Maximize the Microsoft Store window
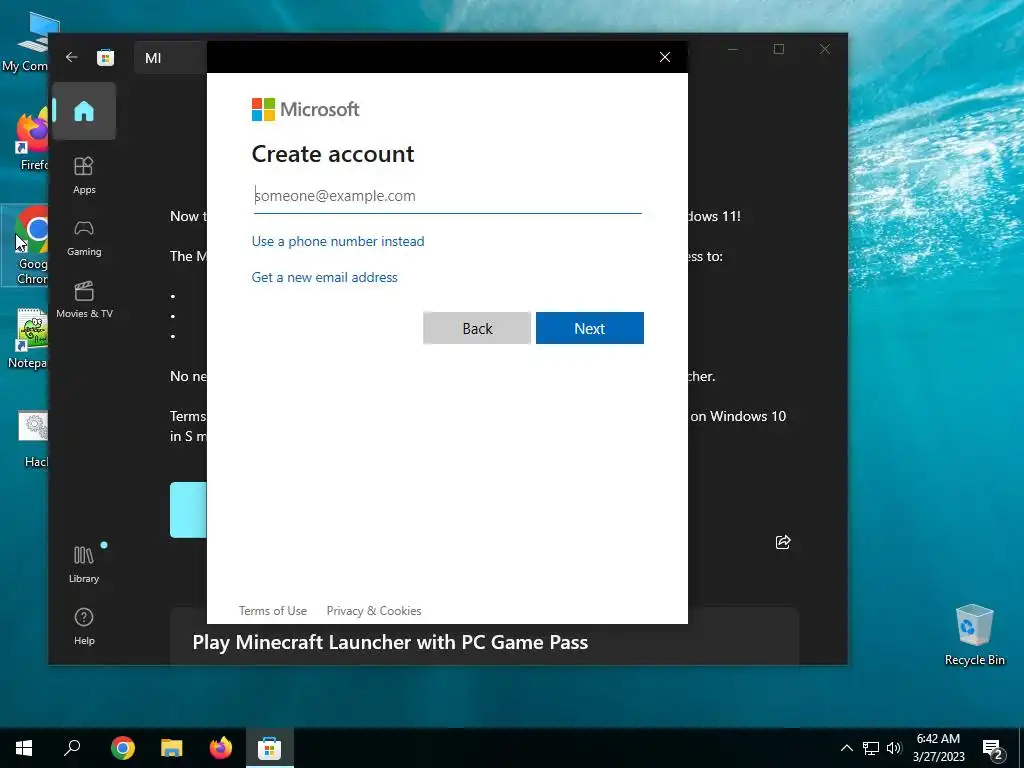This screenshot has width=1024, height=768. pos(778,49)
